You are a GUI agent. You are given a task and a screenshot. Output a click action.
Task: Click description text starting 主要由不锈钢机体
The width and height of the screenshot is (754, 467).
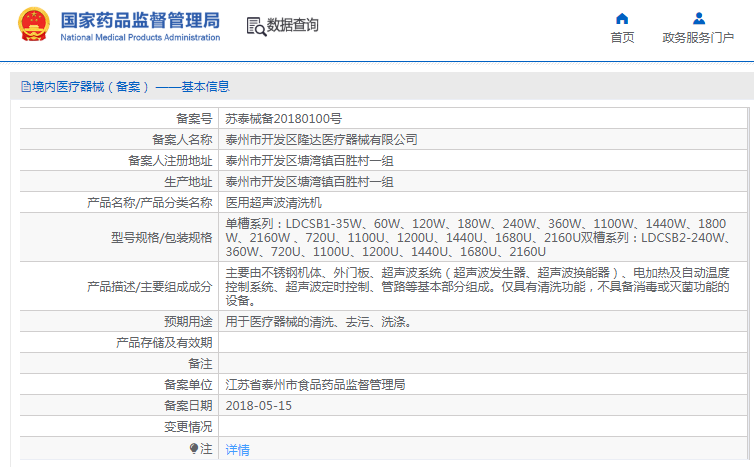coord(478,287)
